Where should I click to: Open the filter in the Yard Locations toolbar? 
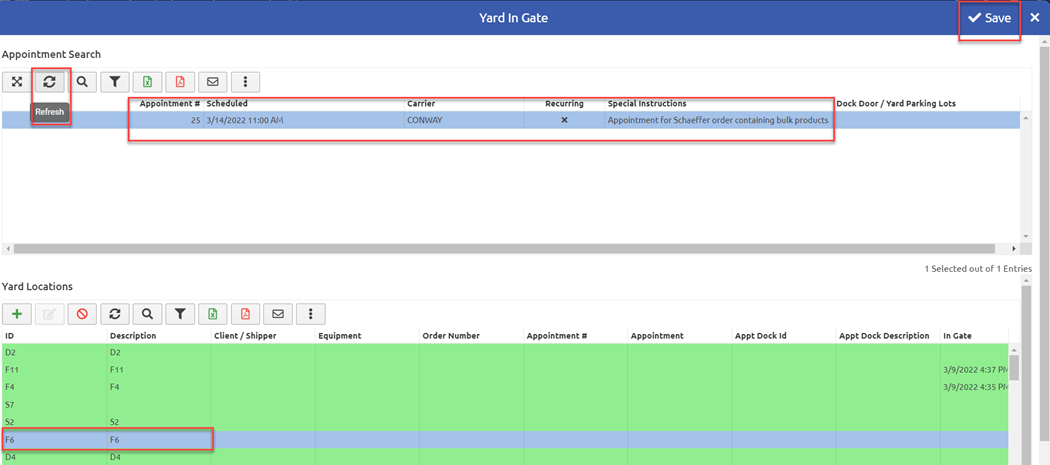coord(180,314)
